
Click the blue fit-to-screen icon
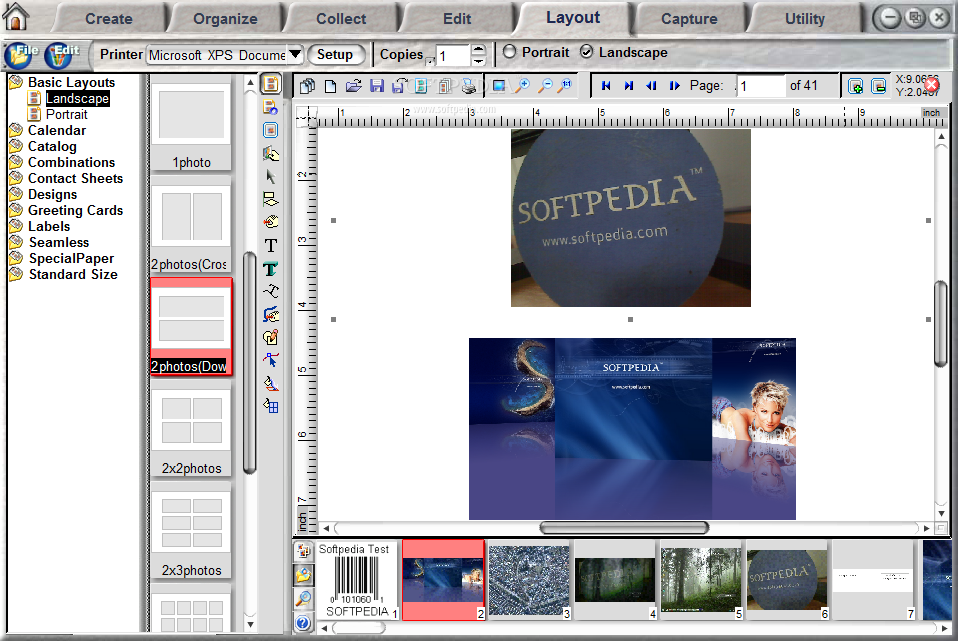[499, 86]
